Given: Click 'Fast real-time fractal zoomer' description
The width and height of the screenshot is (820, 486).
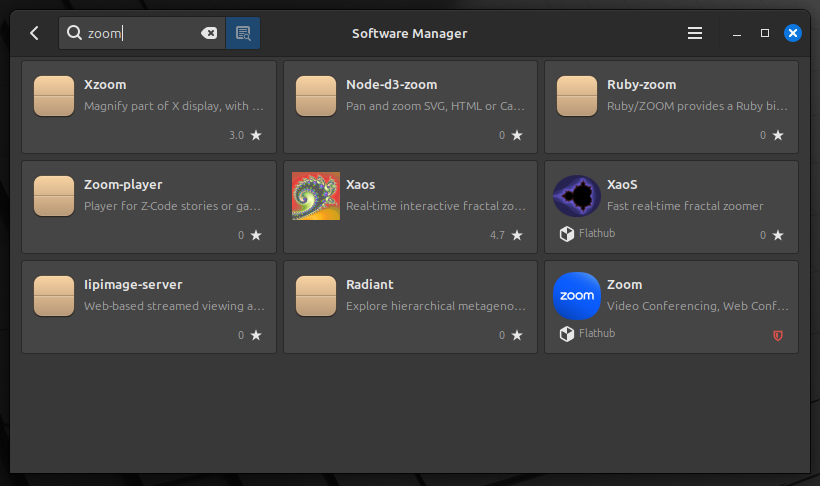Looking at the screenshot, I should (685, 206).
